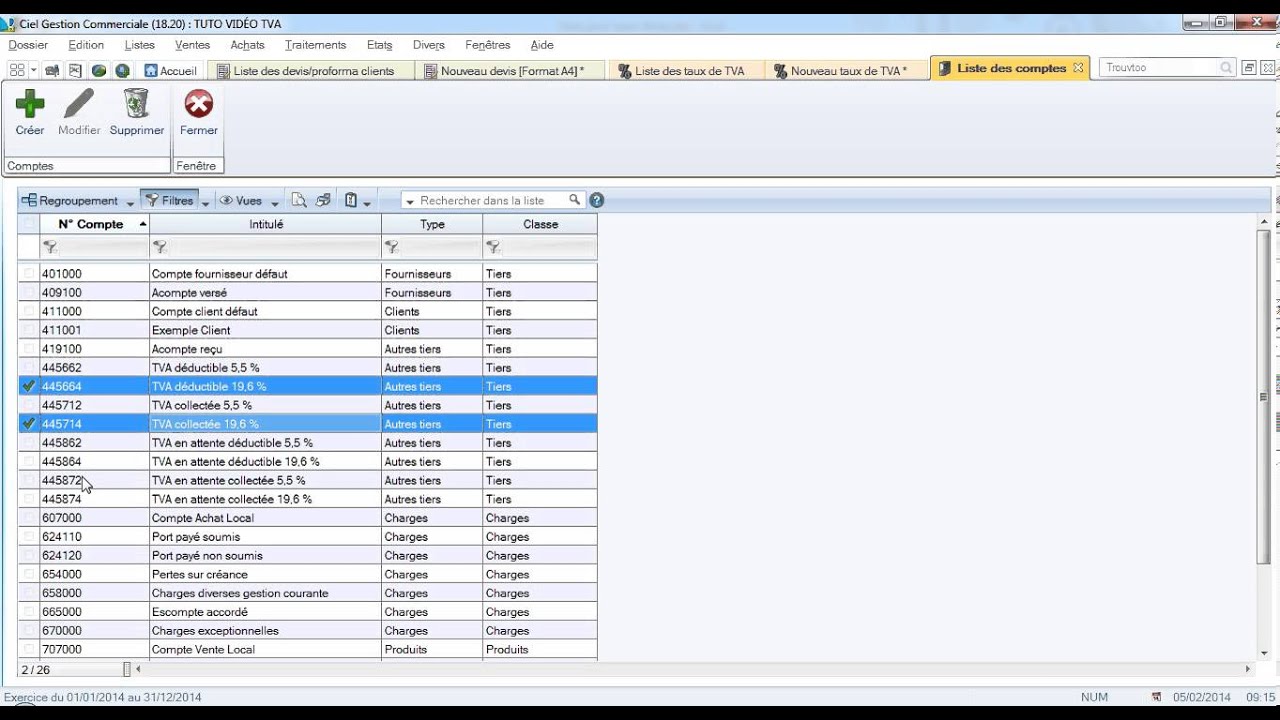The width and height of the screenshot is (1280, 720).
Task: Open the search field options arrow
Action: 410,201
